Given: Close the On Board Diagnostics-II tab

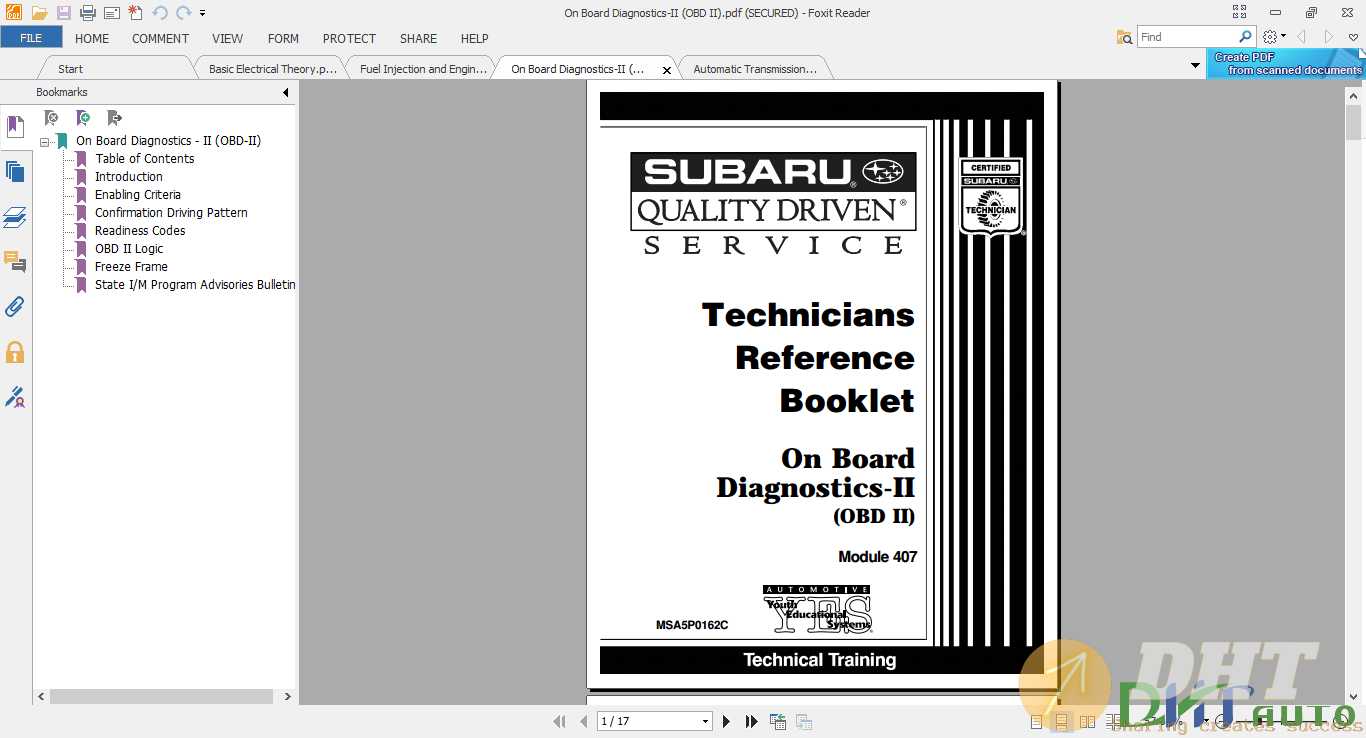Looking at the screenshot, I should (x=667, y=70).
